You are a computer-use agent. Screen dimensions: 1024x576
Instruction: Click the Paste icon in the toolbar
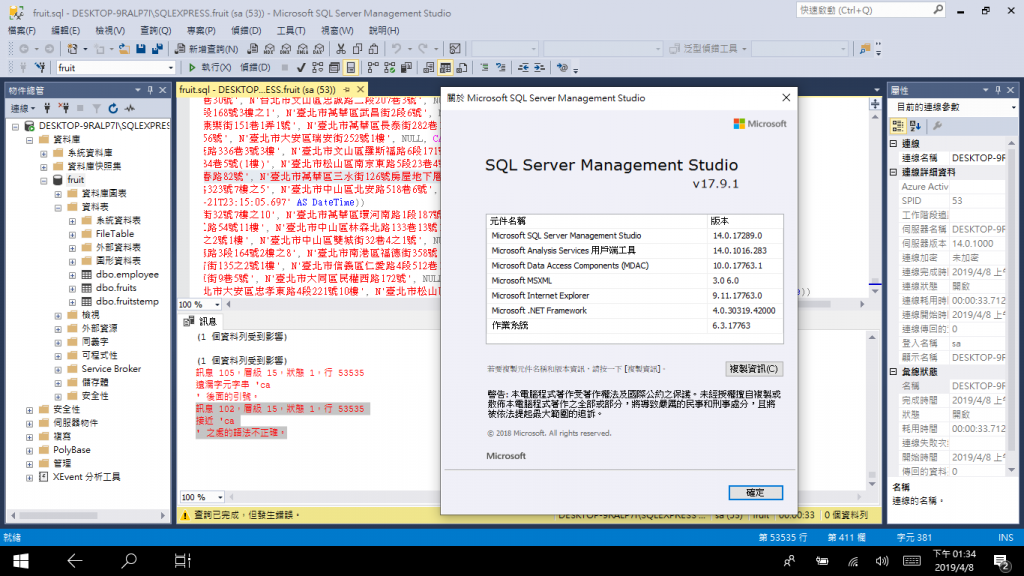373,49
